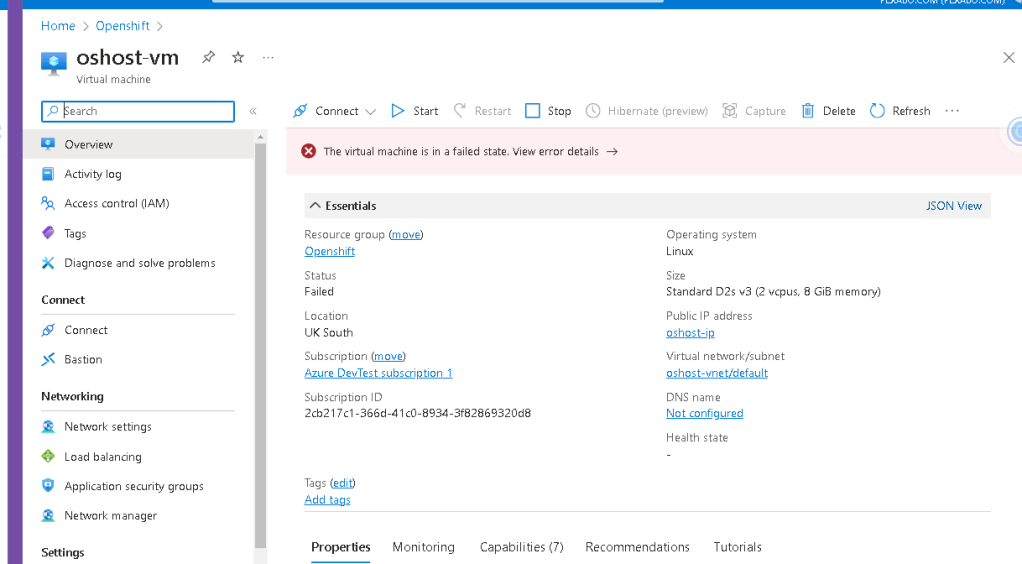The width and height of the screenshot is (1022, 564).
Task: Open the Tutorials tab
Action: pyautogui.click(x=737, y=547)
